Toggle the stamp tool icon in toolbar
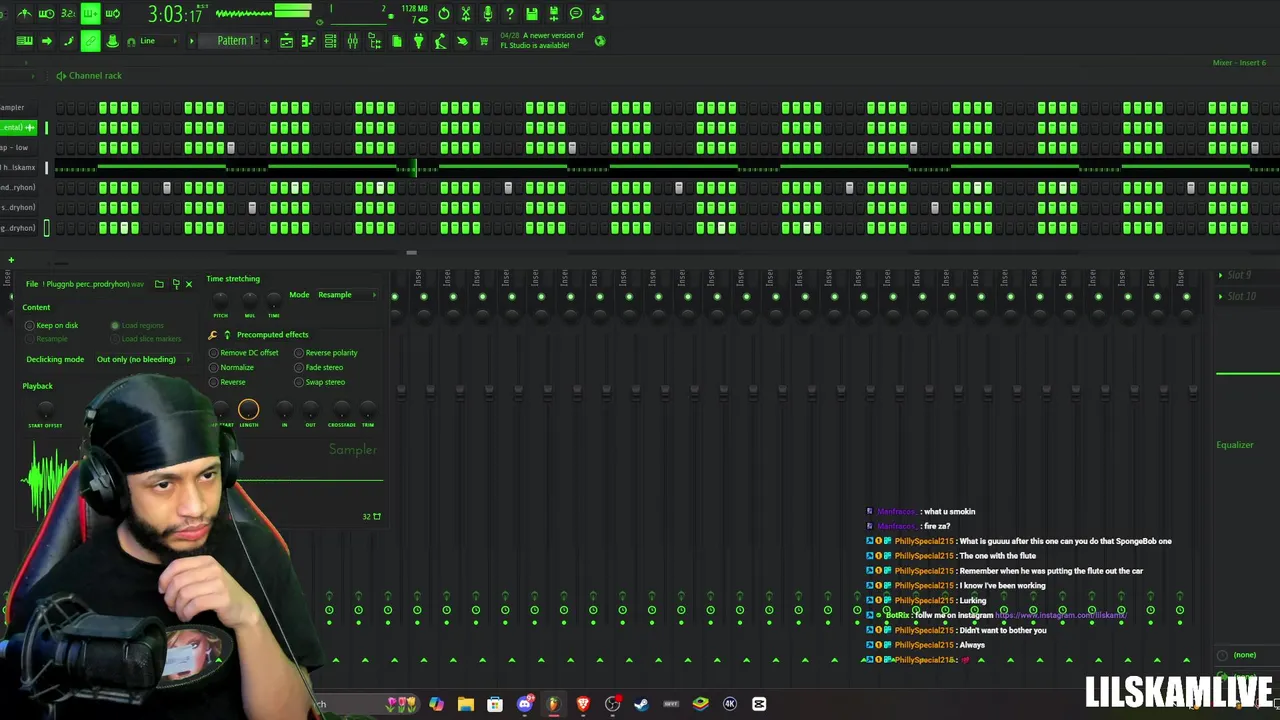 coord(112,41)
